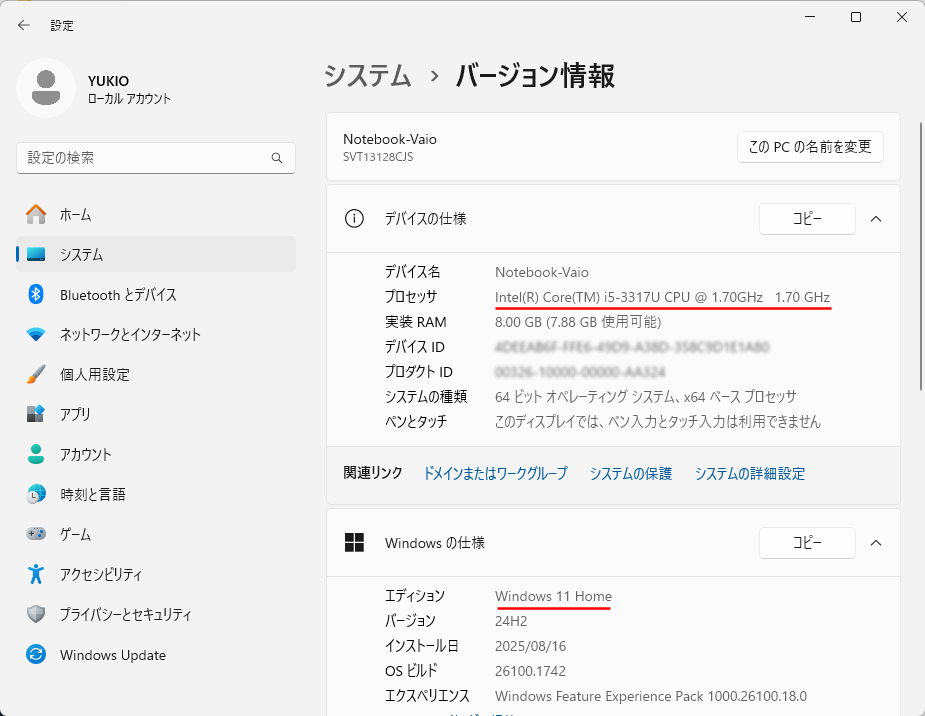Open Privacy and Security shield icon
The image size is (925, 716).
point(36,614)
